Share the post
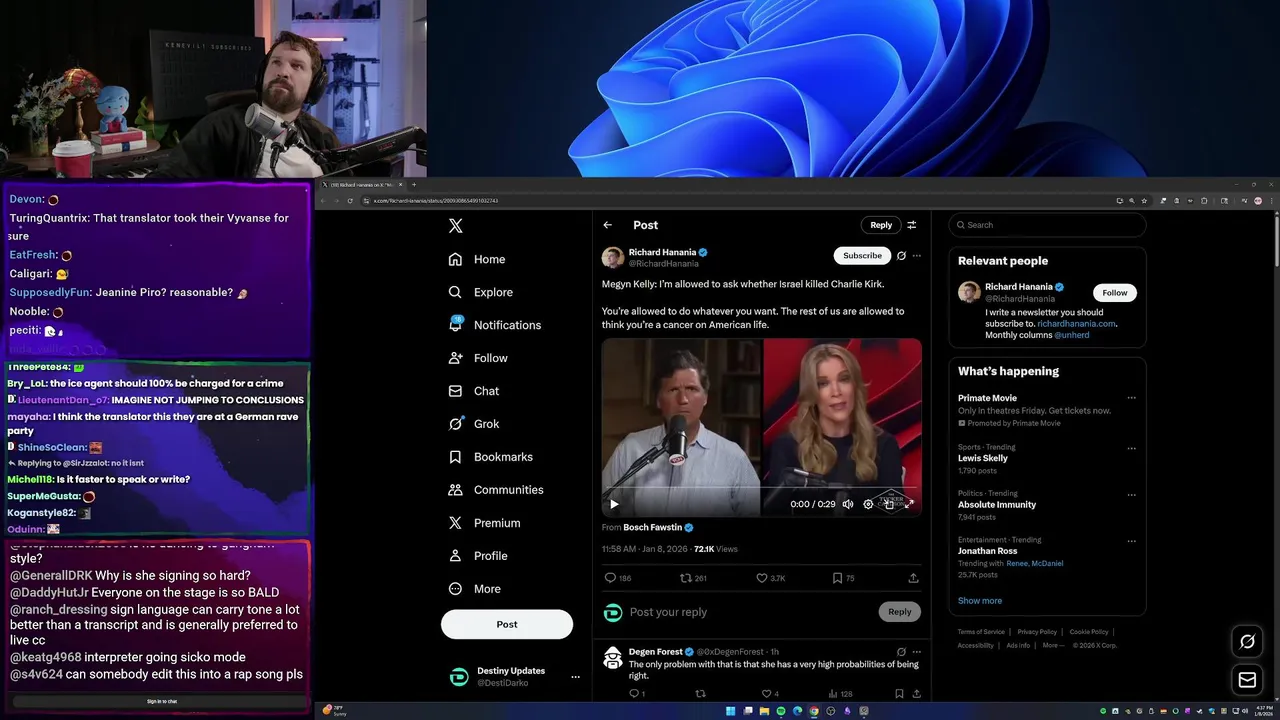Viewport: 1280px width, 720px height. click(913, 578)
